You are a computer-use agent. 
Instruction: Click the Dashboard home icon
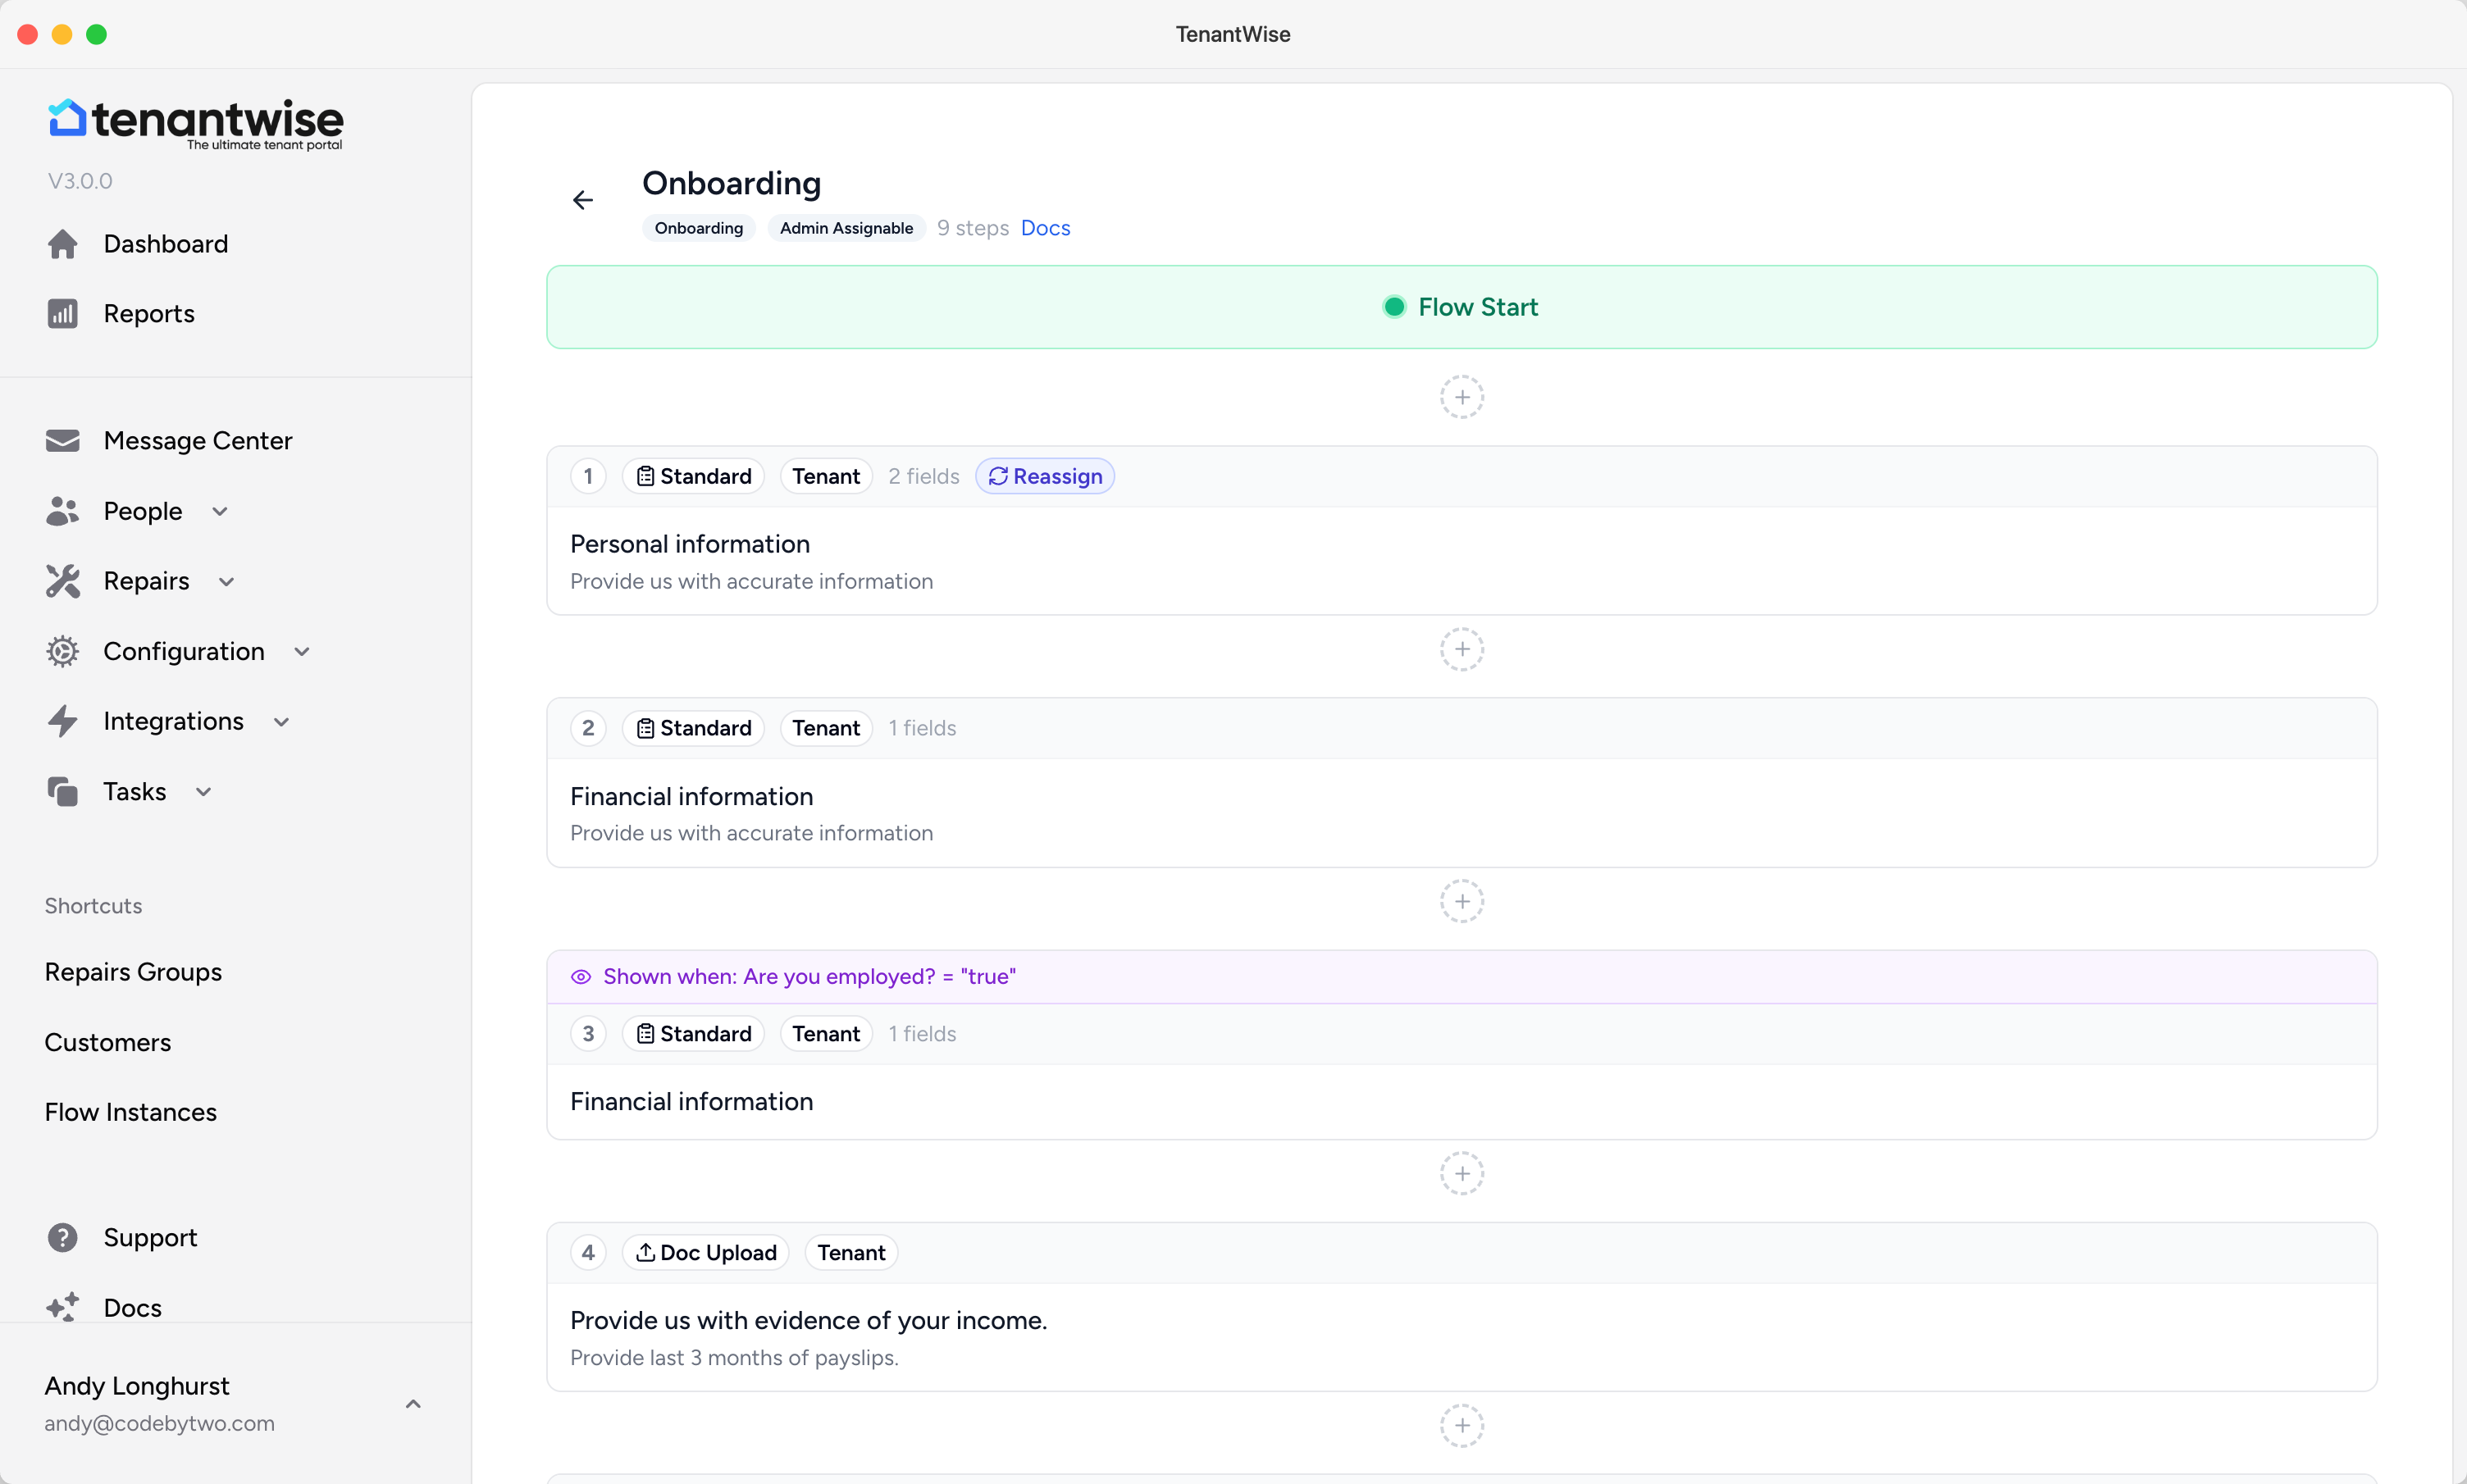(62, 244)
